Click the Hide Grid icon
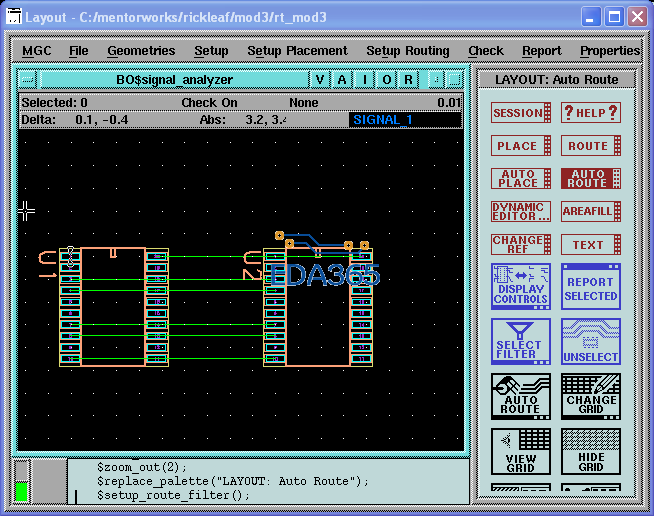 pyautogui.click(x=590, y=451)
